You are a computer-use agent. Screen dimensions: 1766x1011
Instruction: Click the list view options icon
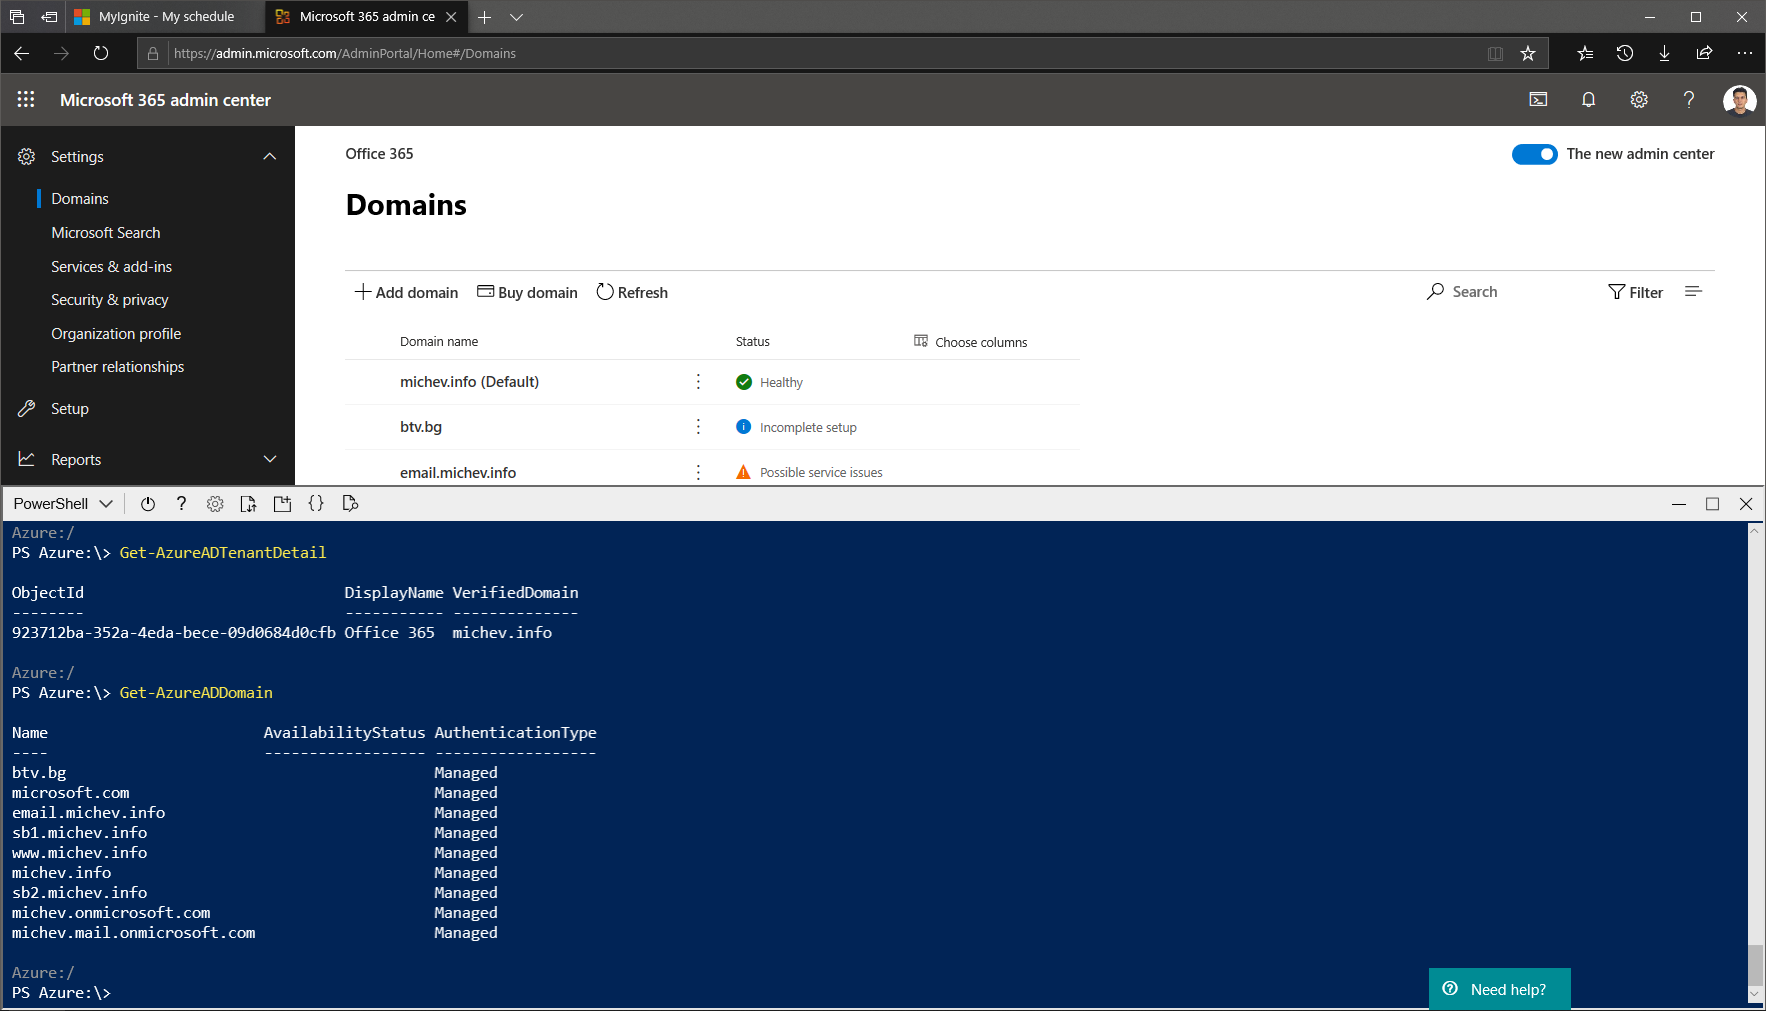point(1693,292)
